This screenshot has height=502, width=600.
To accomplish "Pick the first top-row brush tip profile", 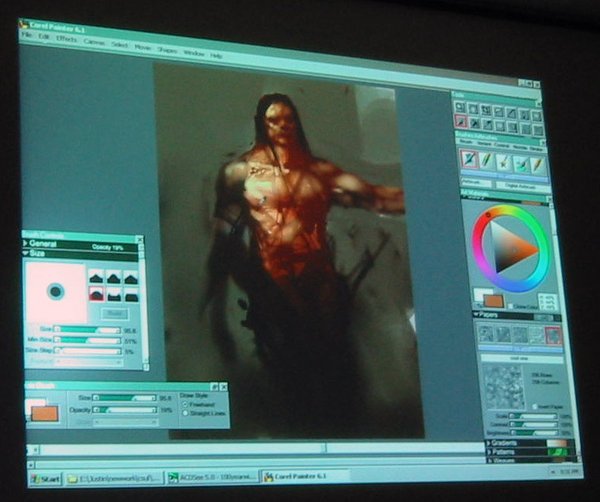I will (96, 277).
